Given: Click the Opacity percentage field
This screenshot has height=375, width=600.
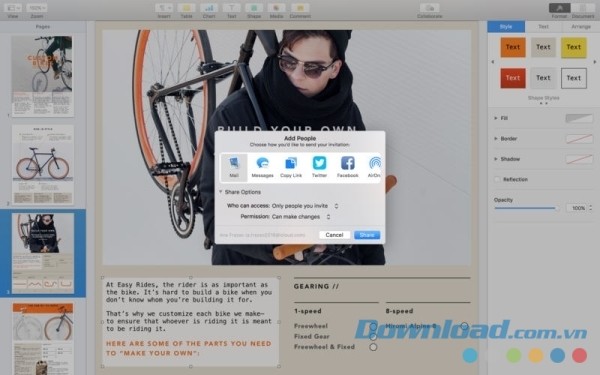Looking at the screenshot, I should [x=577, y=208].
